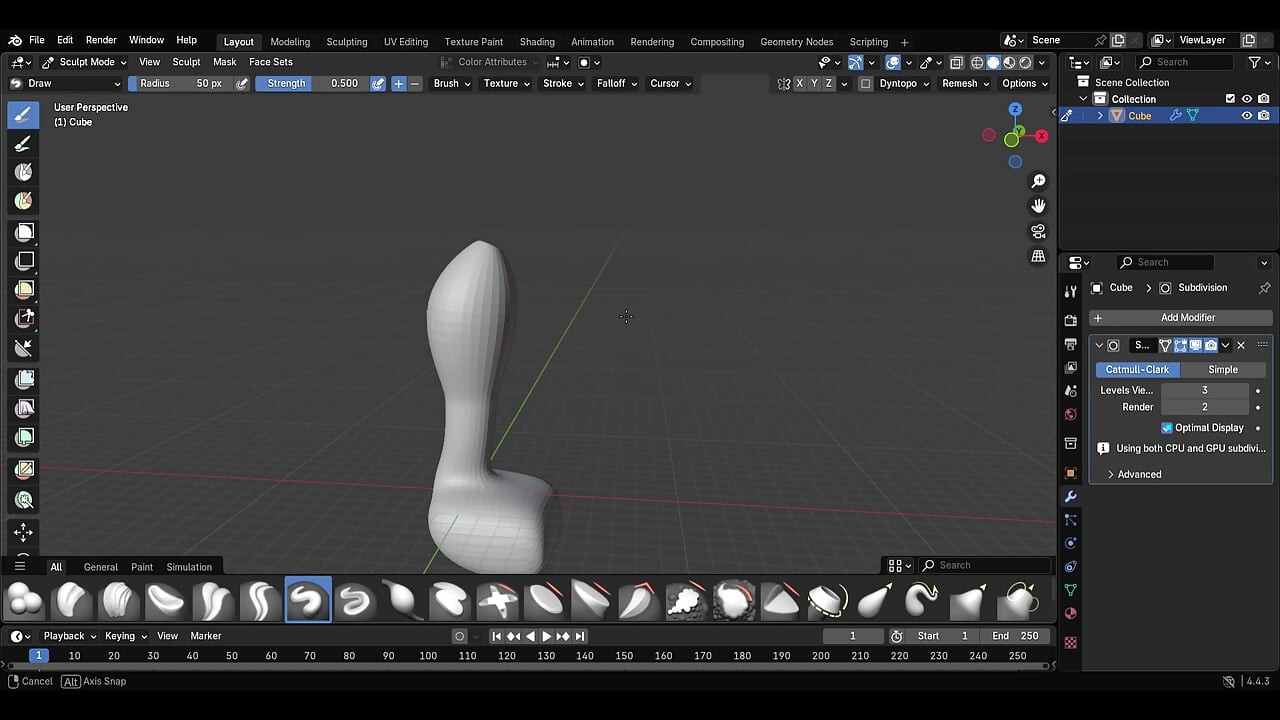Jump to end frame button
This screenshot has height=720, width=1280.
click(579, 636)
